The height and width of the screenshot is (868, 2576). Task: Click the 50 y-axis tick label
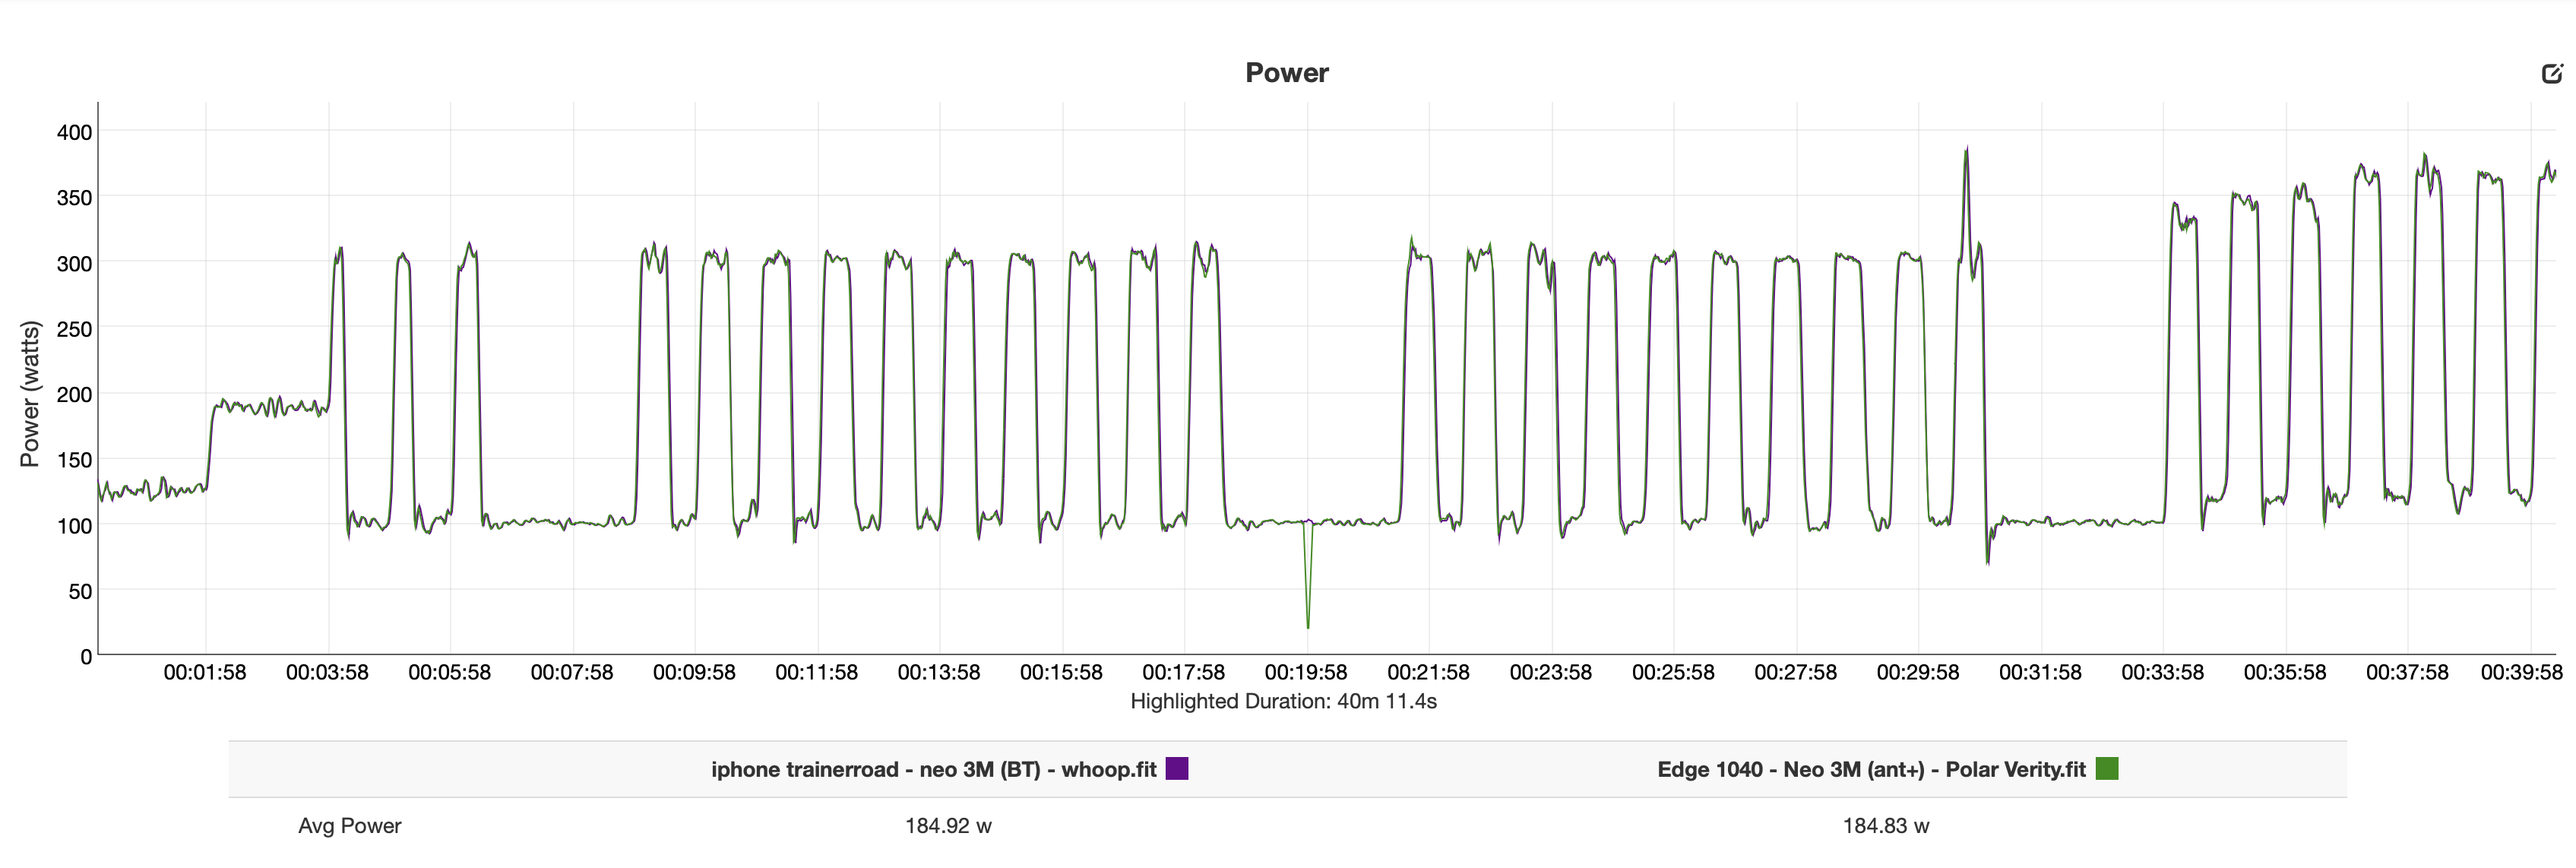(x=80, y=592)
